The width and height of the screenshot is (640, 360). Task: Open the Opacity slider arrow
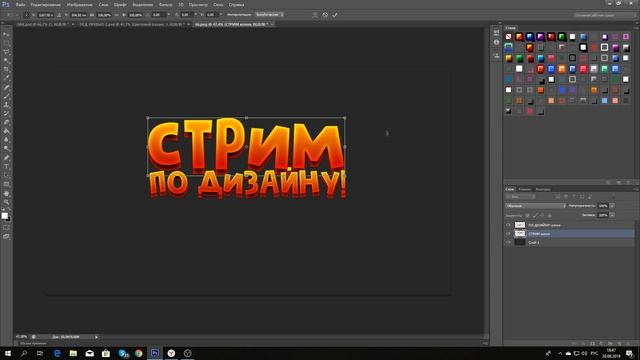(x=612, y=206)
